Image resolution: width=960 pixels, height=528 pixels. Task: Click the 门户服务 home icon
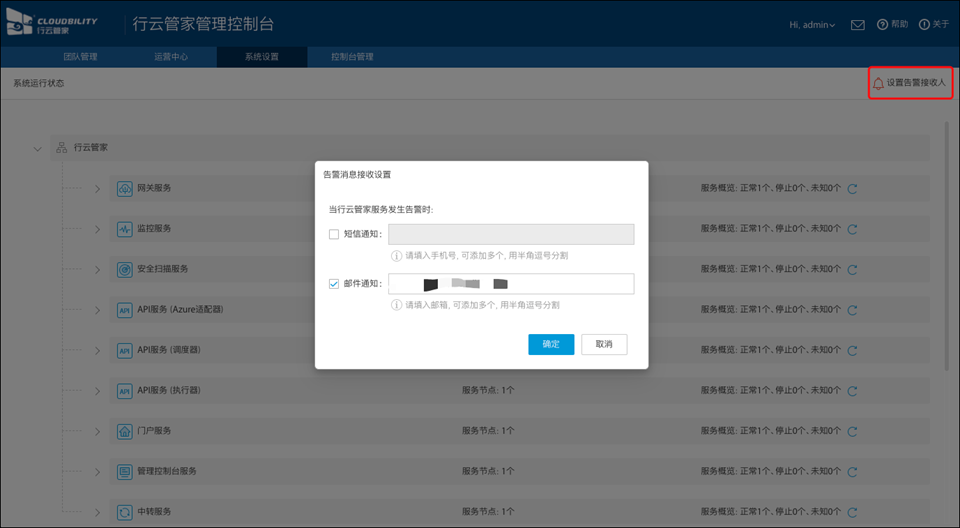(125, 431)
